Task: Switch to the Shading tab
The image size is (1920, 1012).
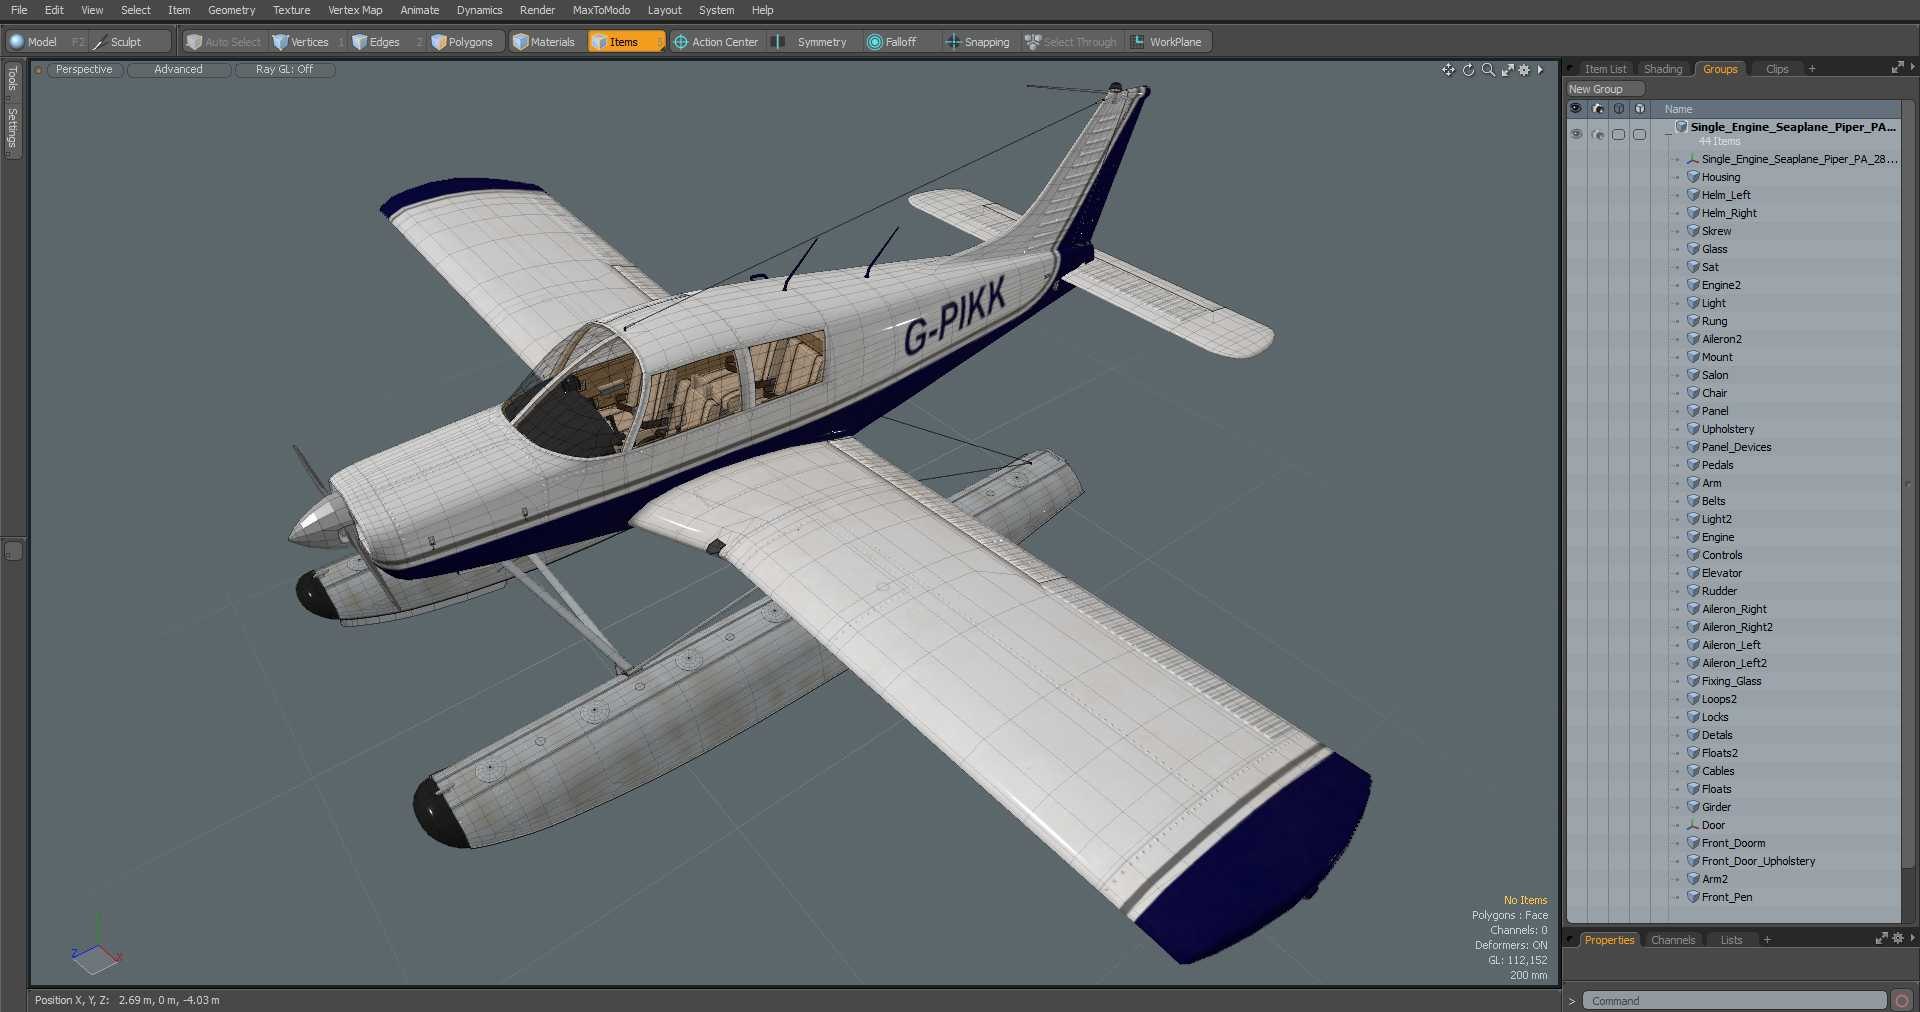Action: pyautogui.click(x=1663, y=69)
